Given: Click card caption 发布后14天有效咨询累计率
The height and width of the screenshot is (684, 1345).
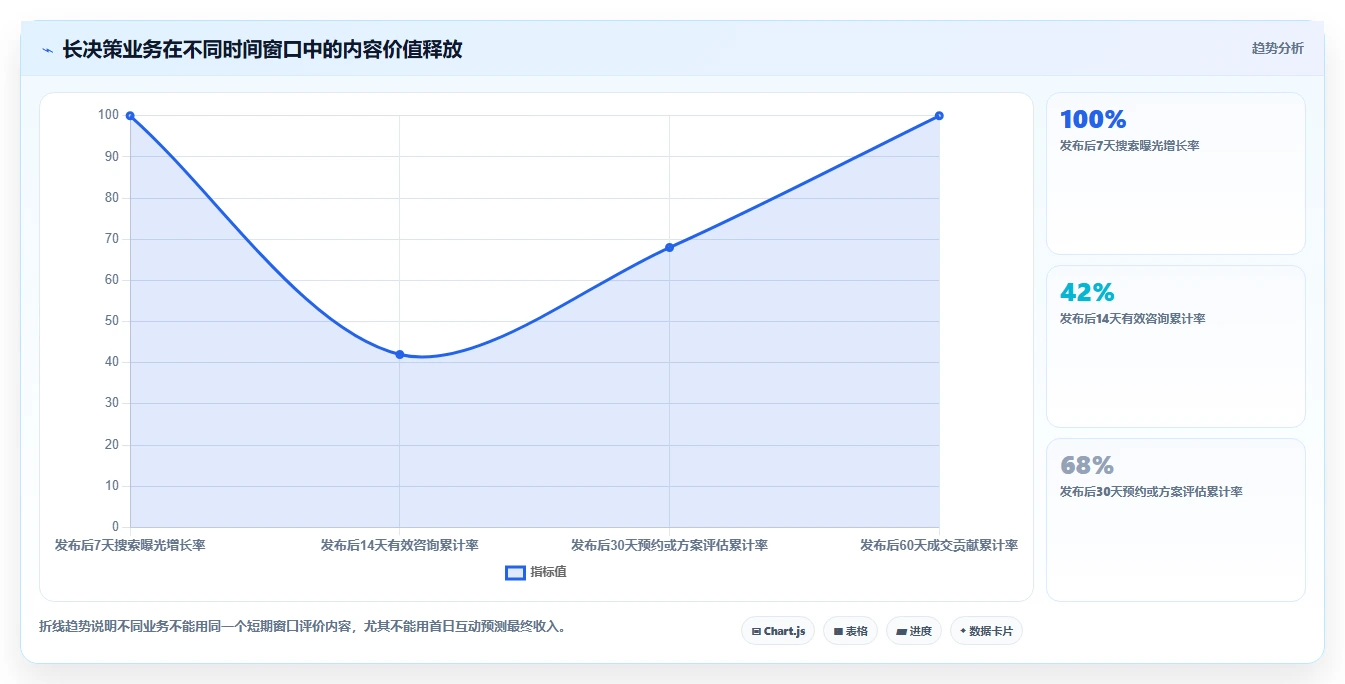Looking at the screenshot, I should [1132, 319].
